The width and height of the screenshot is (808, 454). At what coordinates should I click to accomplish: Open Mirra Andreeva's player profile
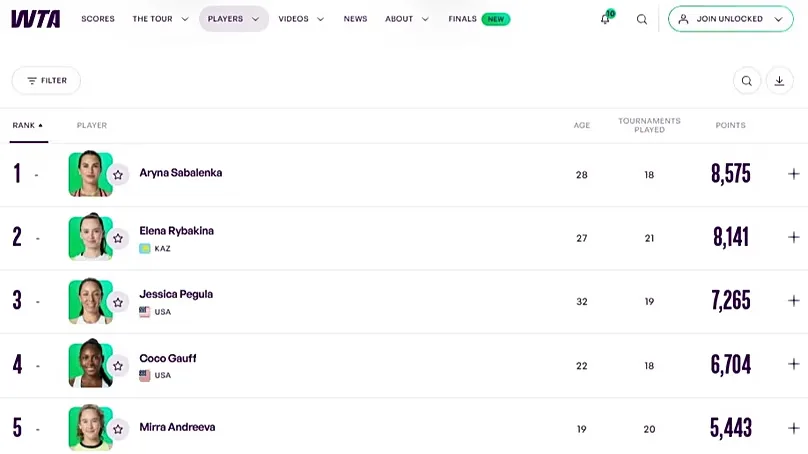coord(177,427)
